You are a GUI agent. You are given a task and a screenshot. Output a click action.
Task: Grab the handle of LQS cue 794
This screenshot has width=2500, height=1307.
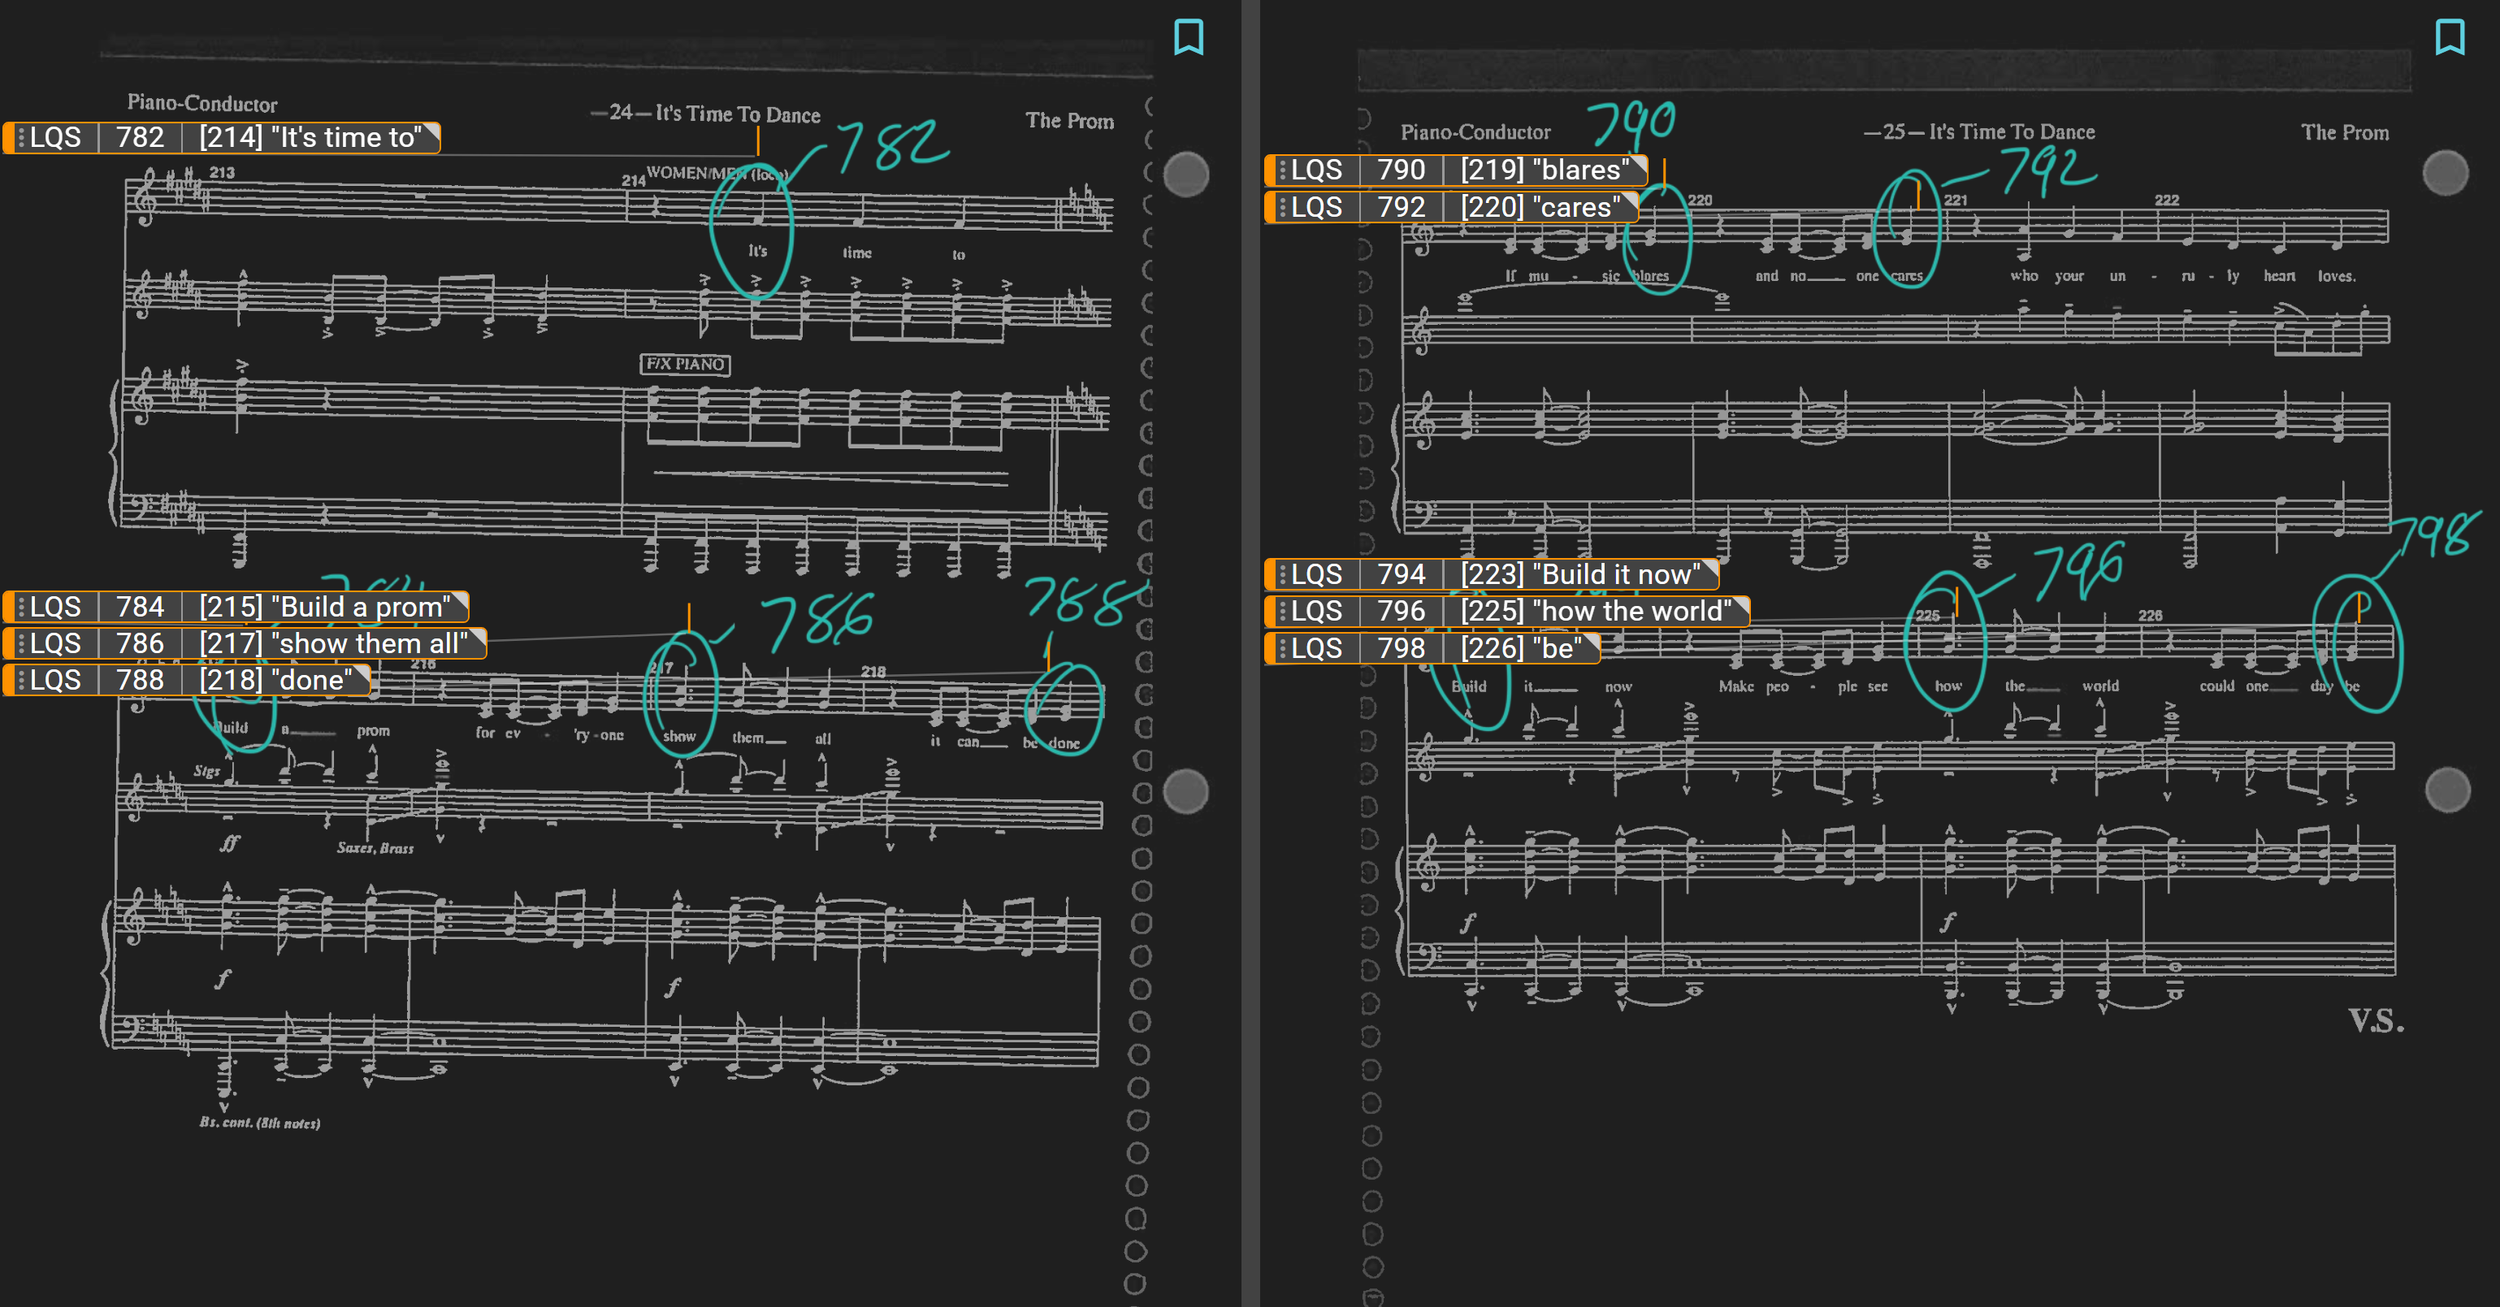click(x=1282, y=575)
